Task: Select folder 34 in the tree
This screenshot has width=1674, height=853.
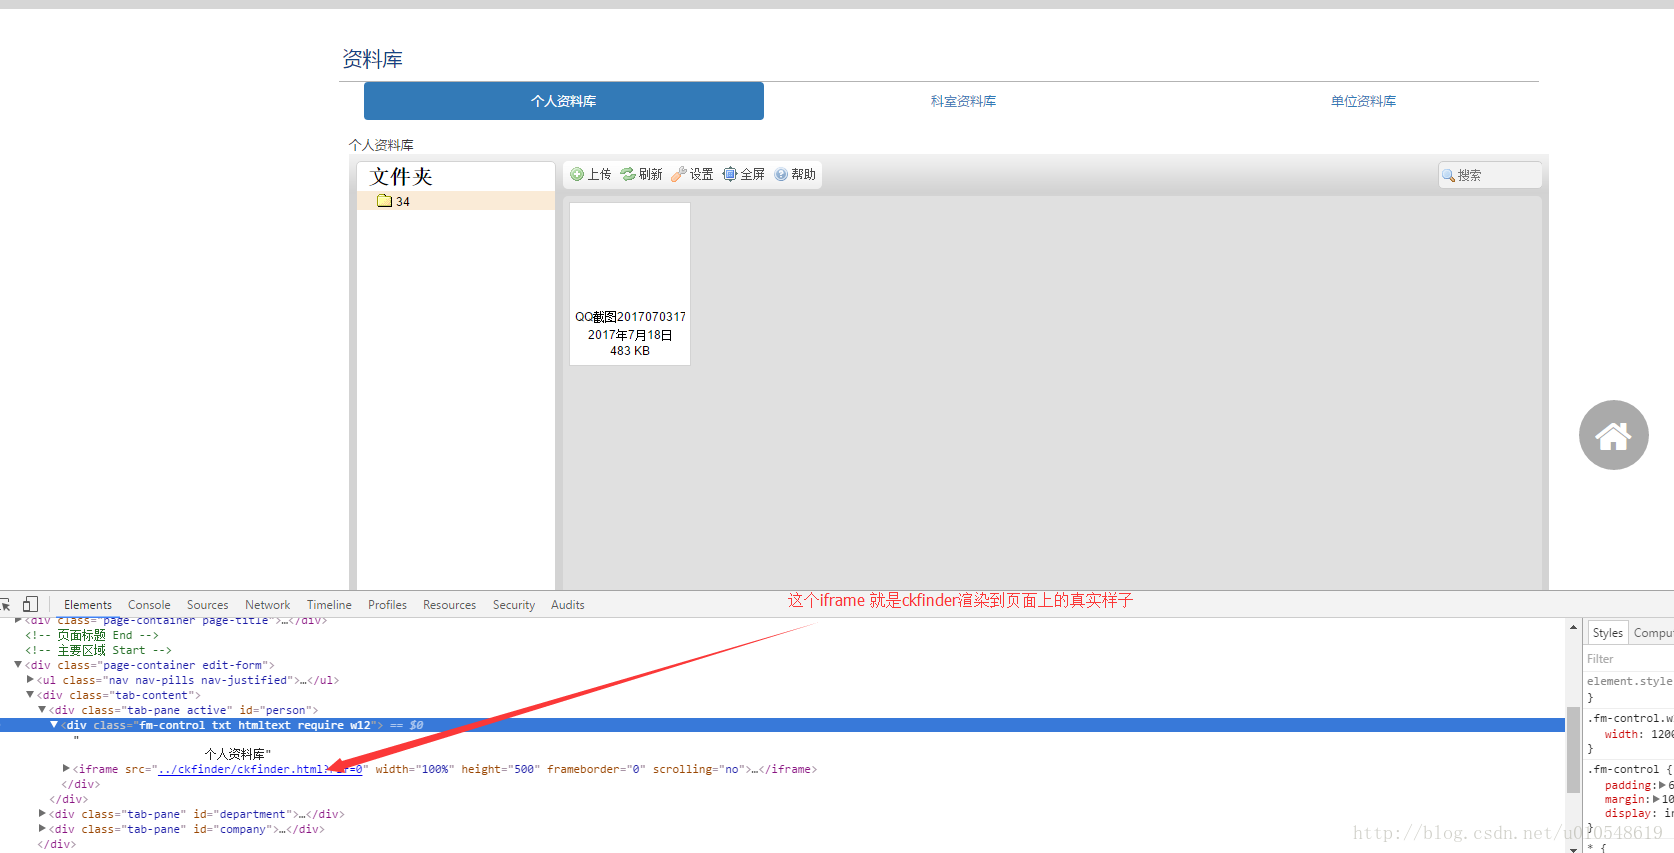Action: (456, 201)
